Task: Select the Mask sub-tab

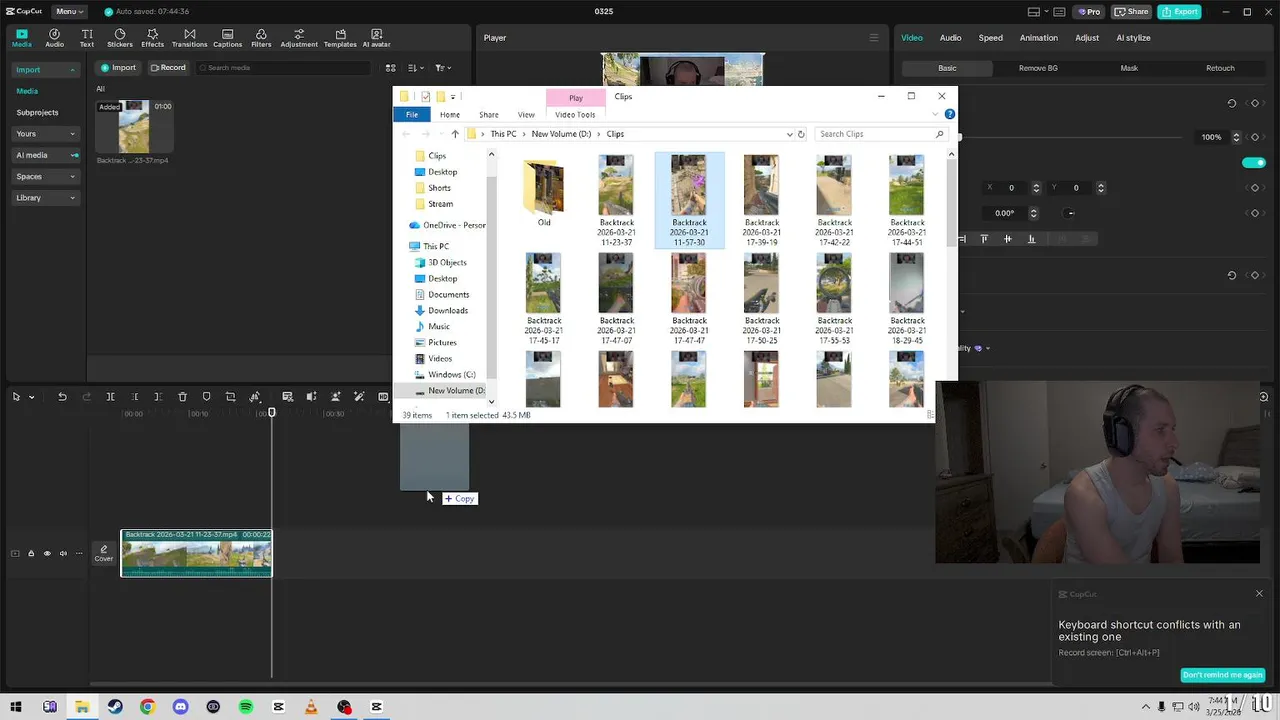Action: point(1129,68)
